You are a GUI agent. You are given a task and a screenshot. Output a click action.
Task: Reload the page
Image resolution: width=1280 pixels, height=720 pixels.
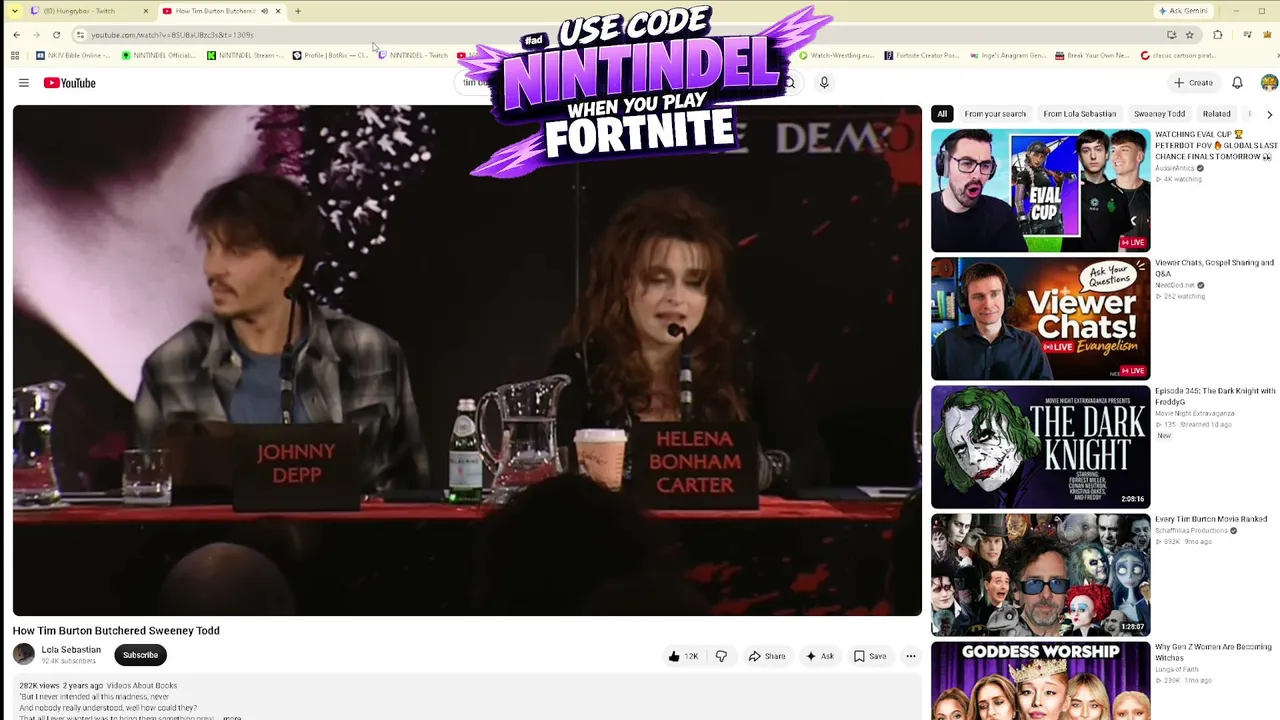[x=56, y=35]
